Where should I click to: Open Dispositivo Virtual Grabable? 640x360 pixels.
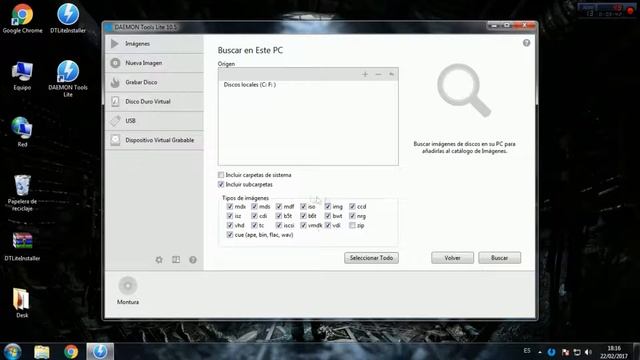tap(154, 140)
